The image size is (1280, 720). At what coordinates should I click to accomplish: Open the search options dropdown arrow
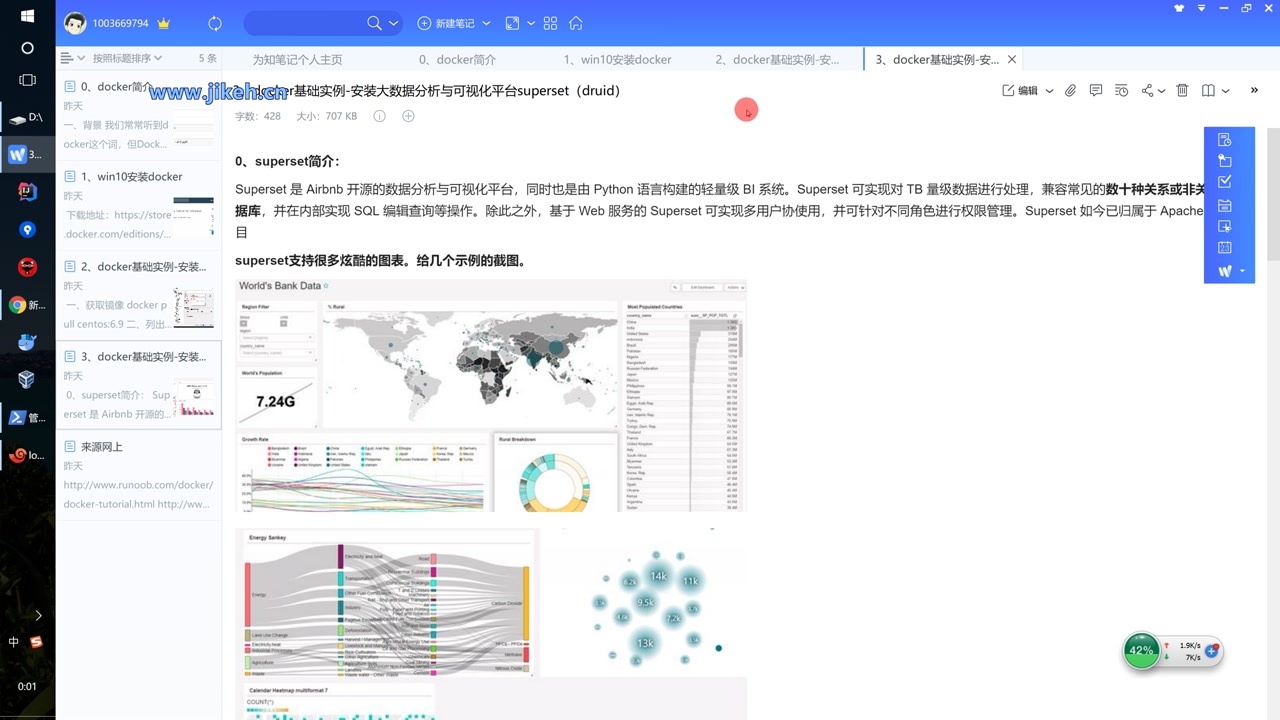[393, 23]
